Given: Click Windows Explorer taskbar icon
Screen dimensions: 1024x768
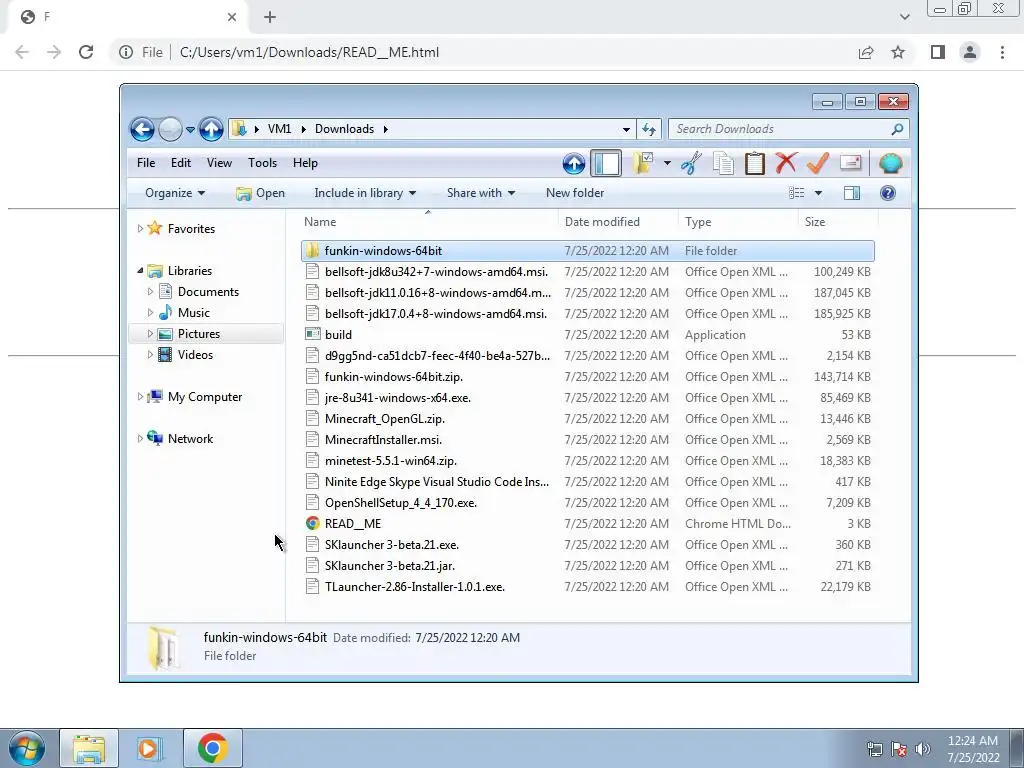Looking at the screenshot, I should tap(89, 748).
